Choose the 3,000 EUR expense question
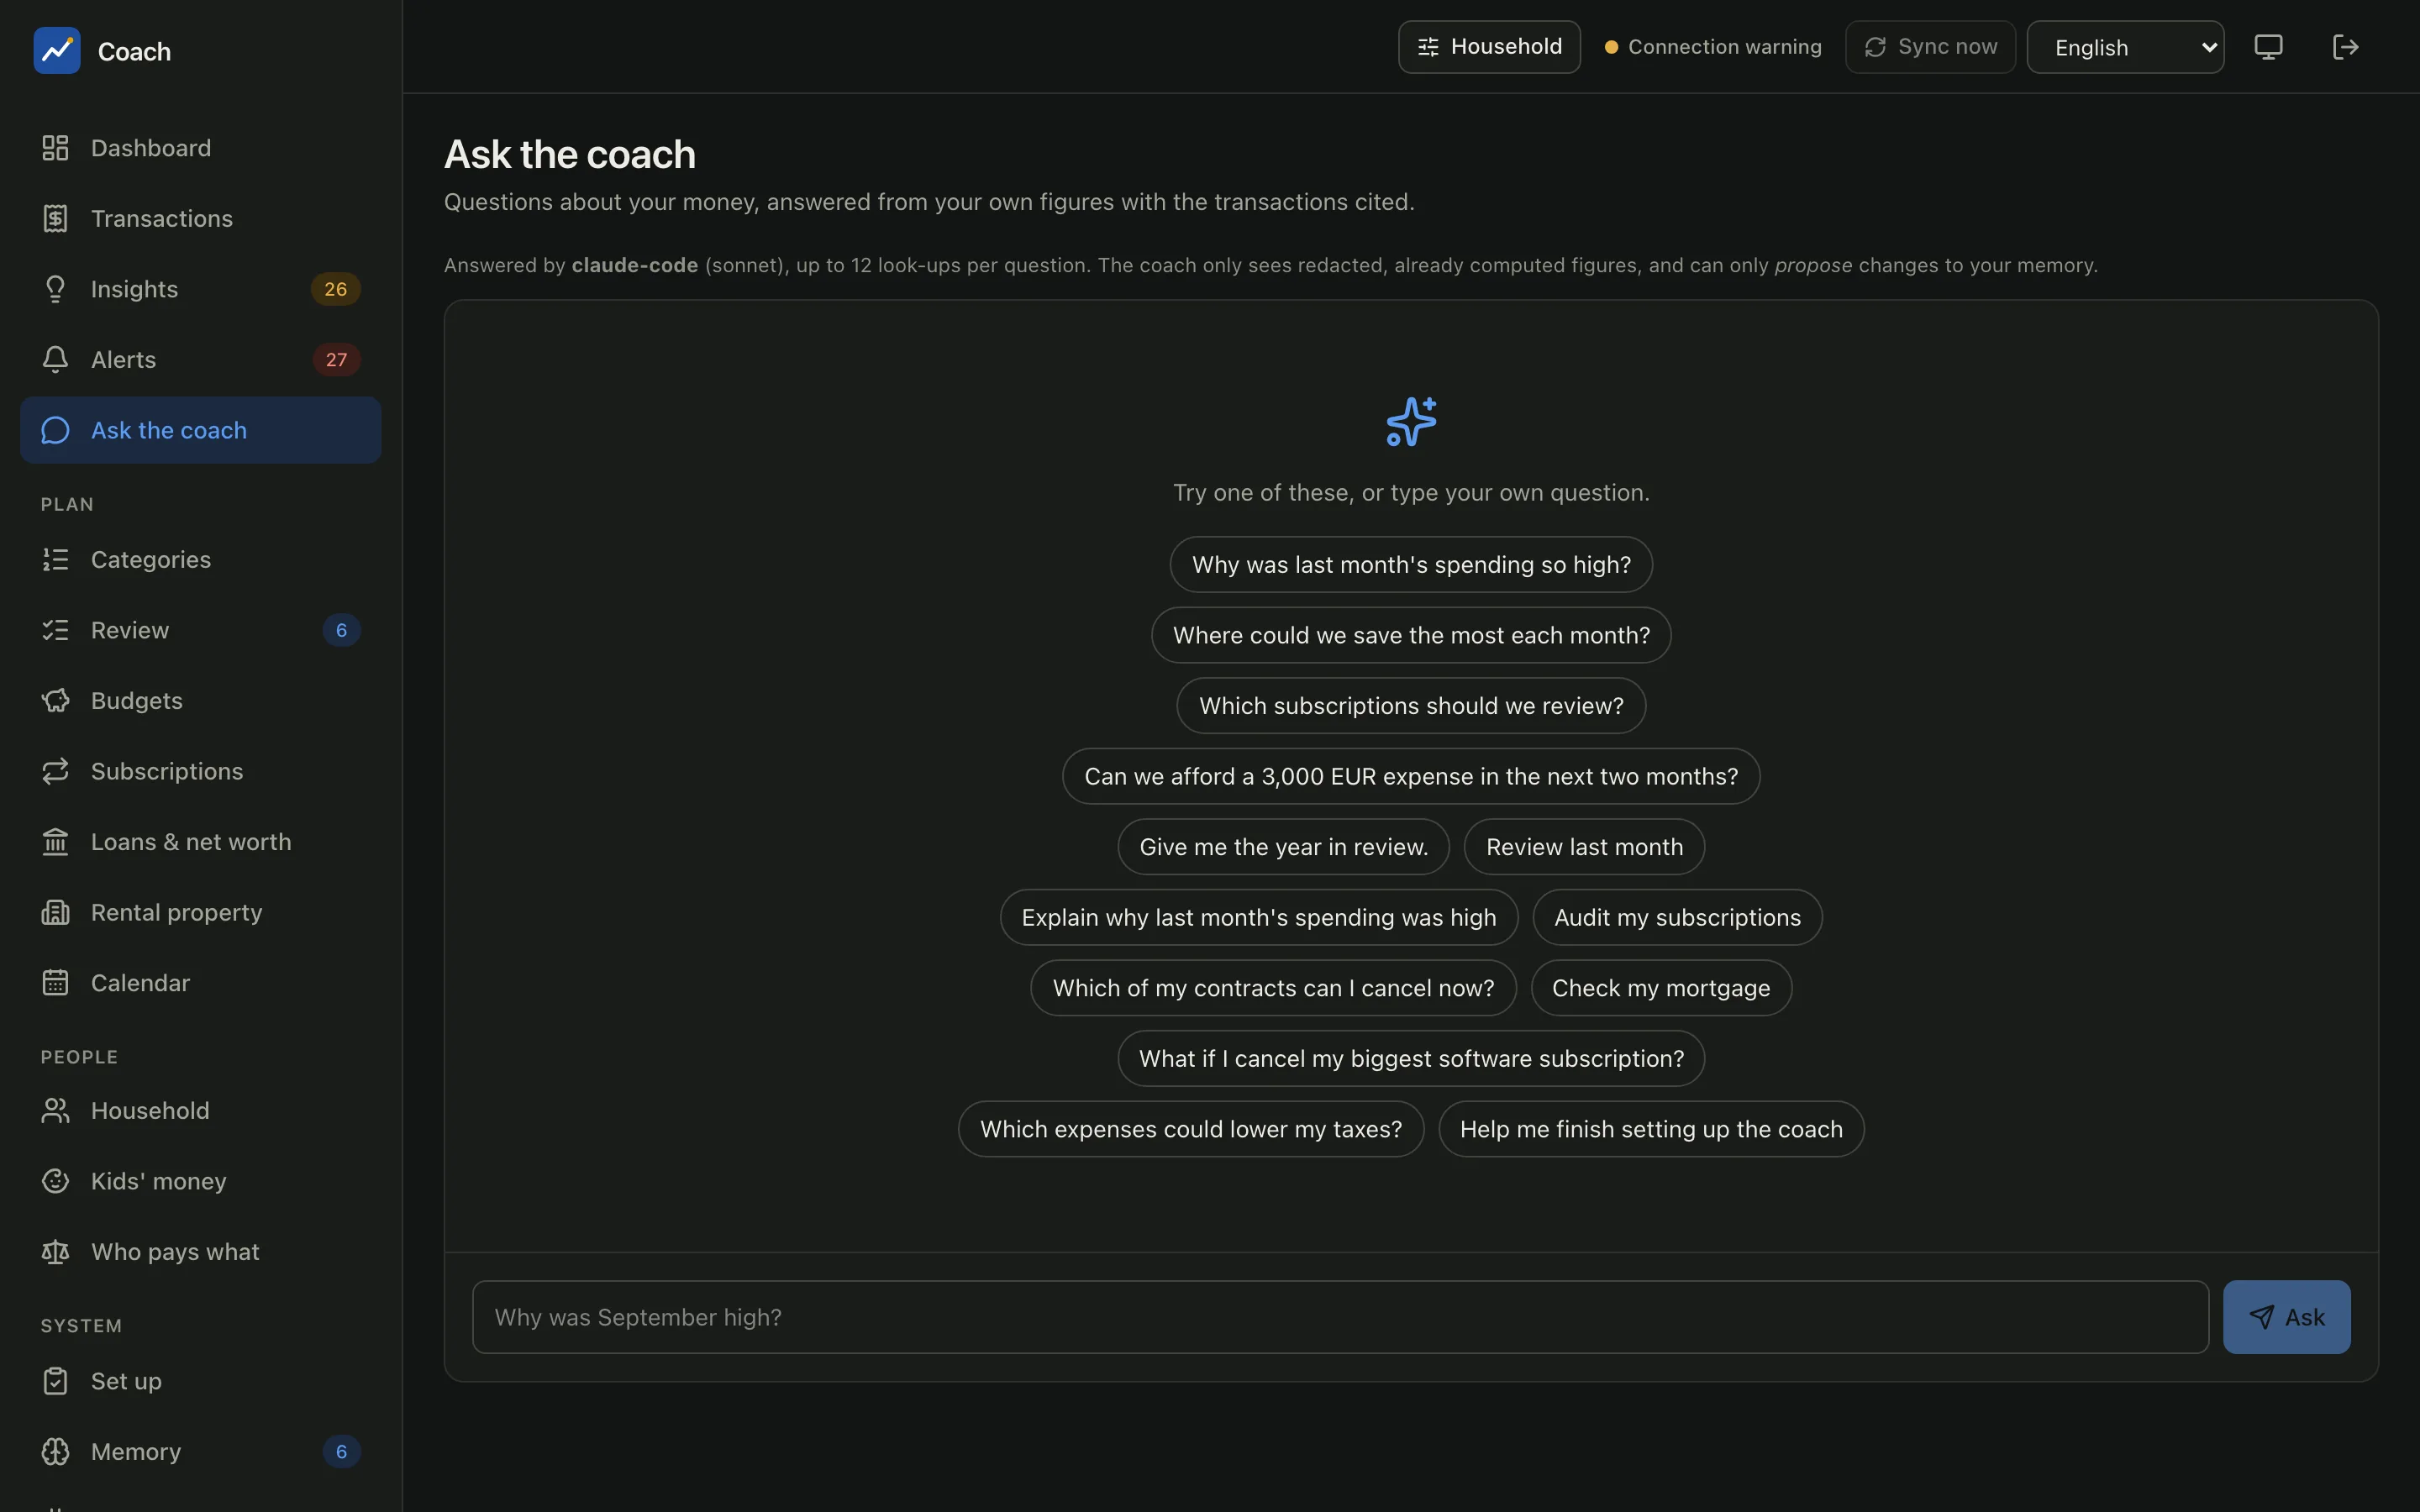 pyautogui.click(x=1411, y=776)
